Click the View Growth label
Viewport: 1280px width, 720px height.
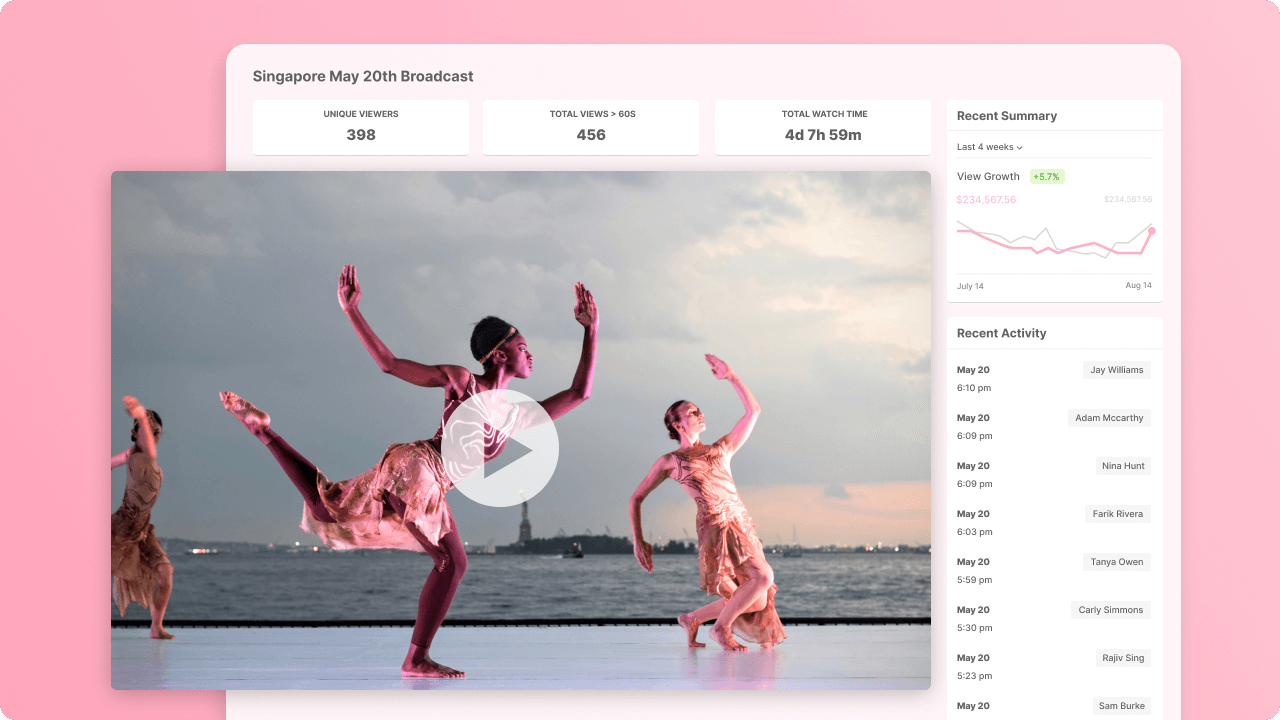pyautogui.click(x=988, y=177)
